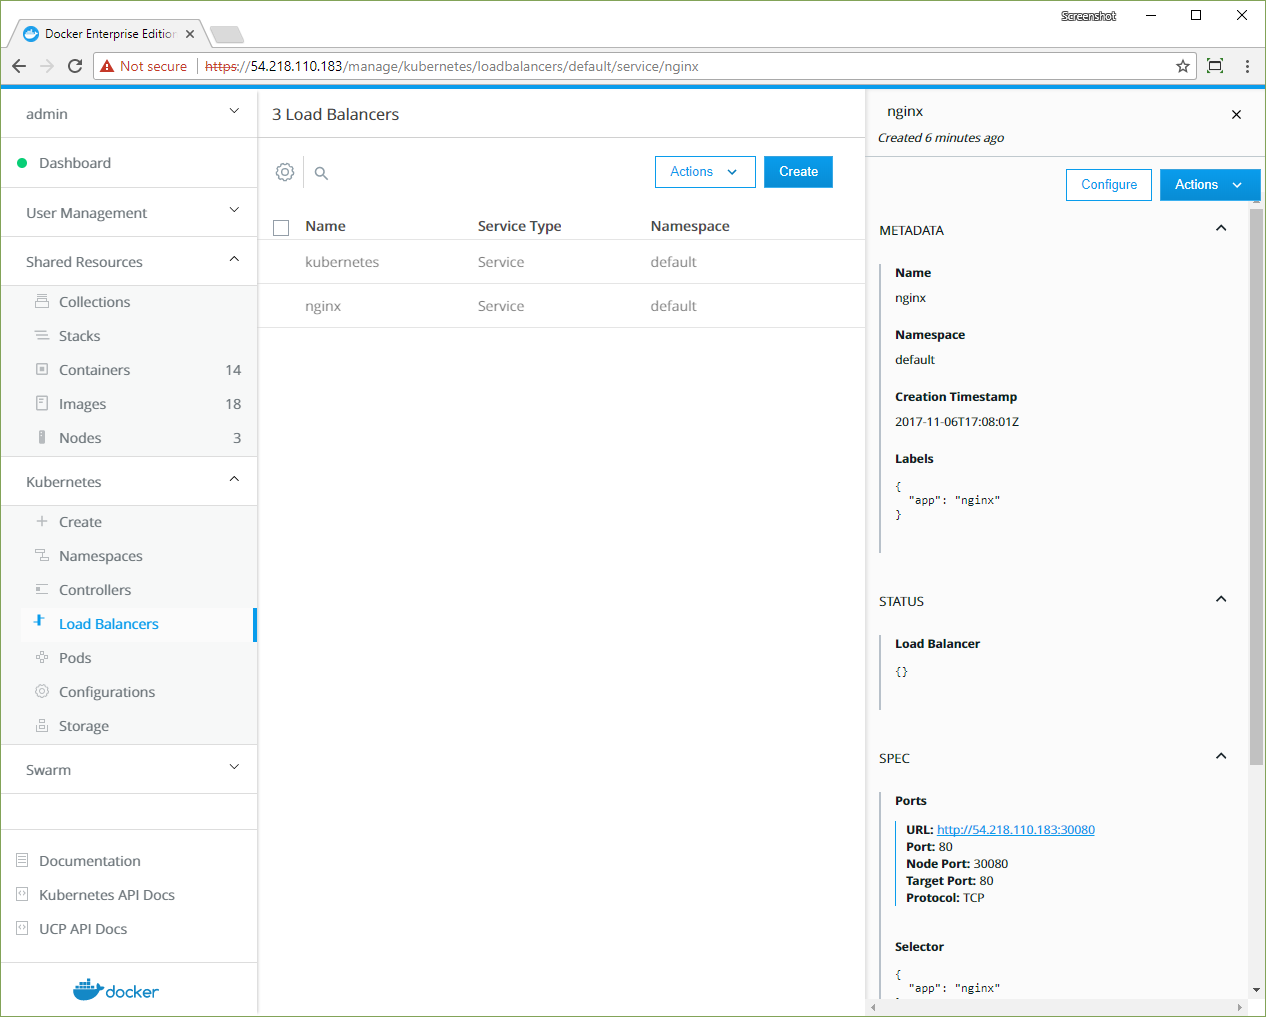The image size is (1266, 1017).
Task: Open the Actions dropdown next to Create
Action: pos(704,172)
